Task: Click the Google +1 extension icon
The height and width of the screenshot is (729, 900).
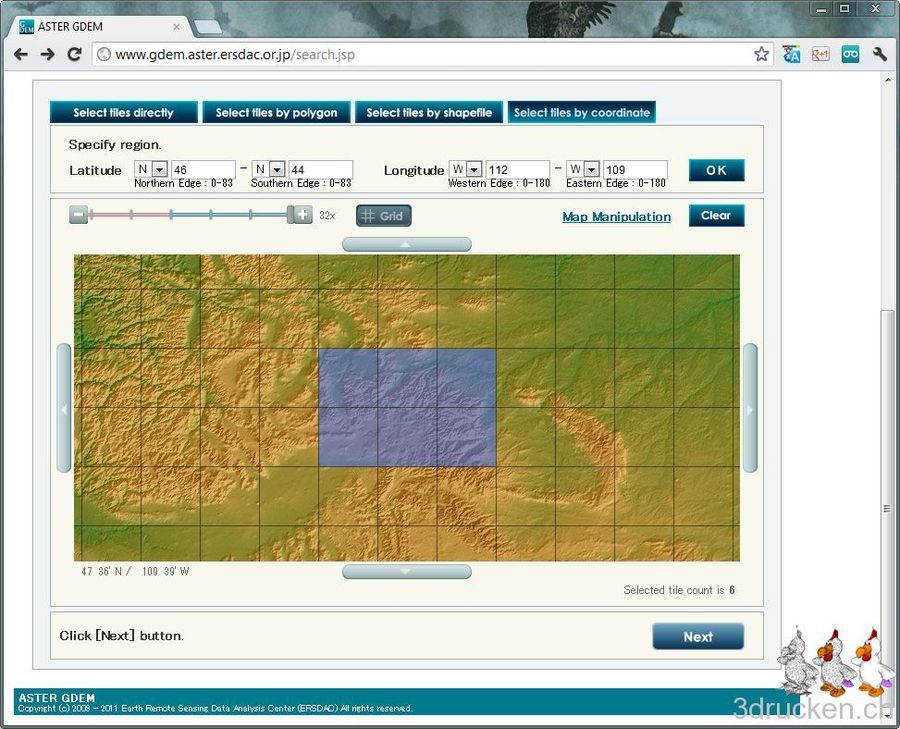Action: tap(821, 55)
